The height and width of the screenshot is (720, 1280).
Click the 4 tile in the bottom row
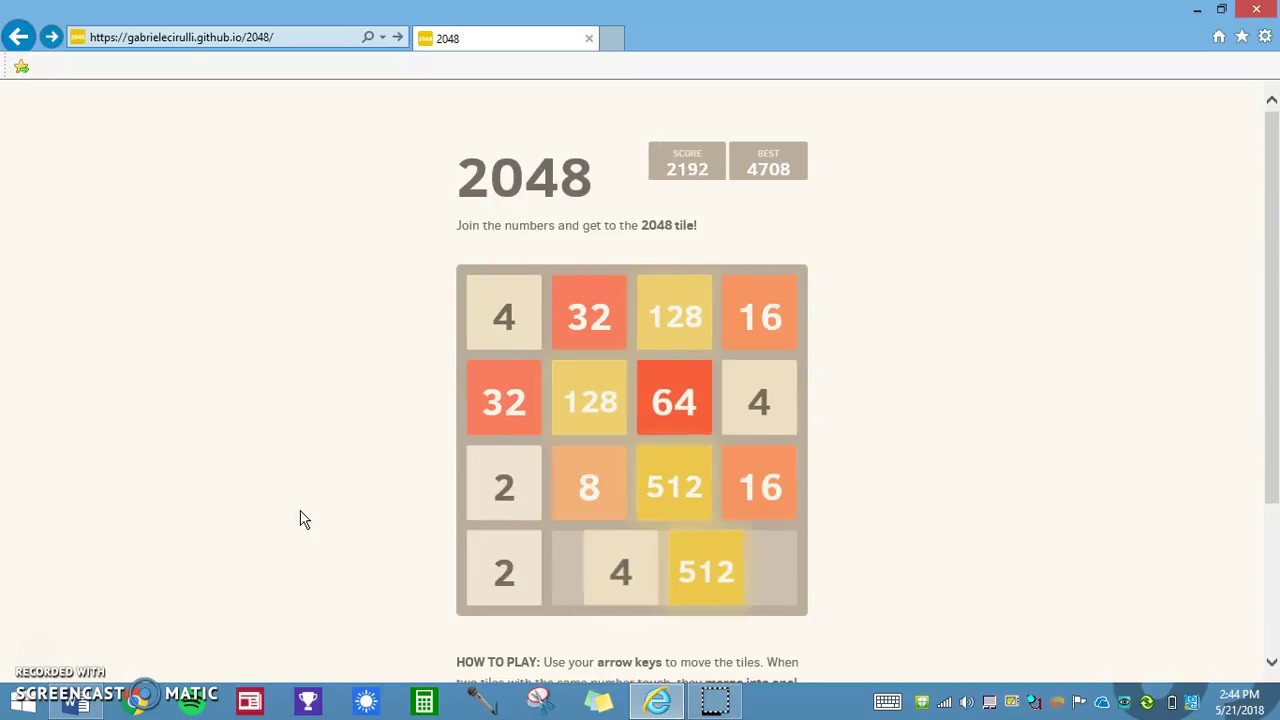(621, 568)
